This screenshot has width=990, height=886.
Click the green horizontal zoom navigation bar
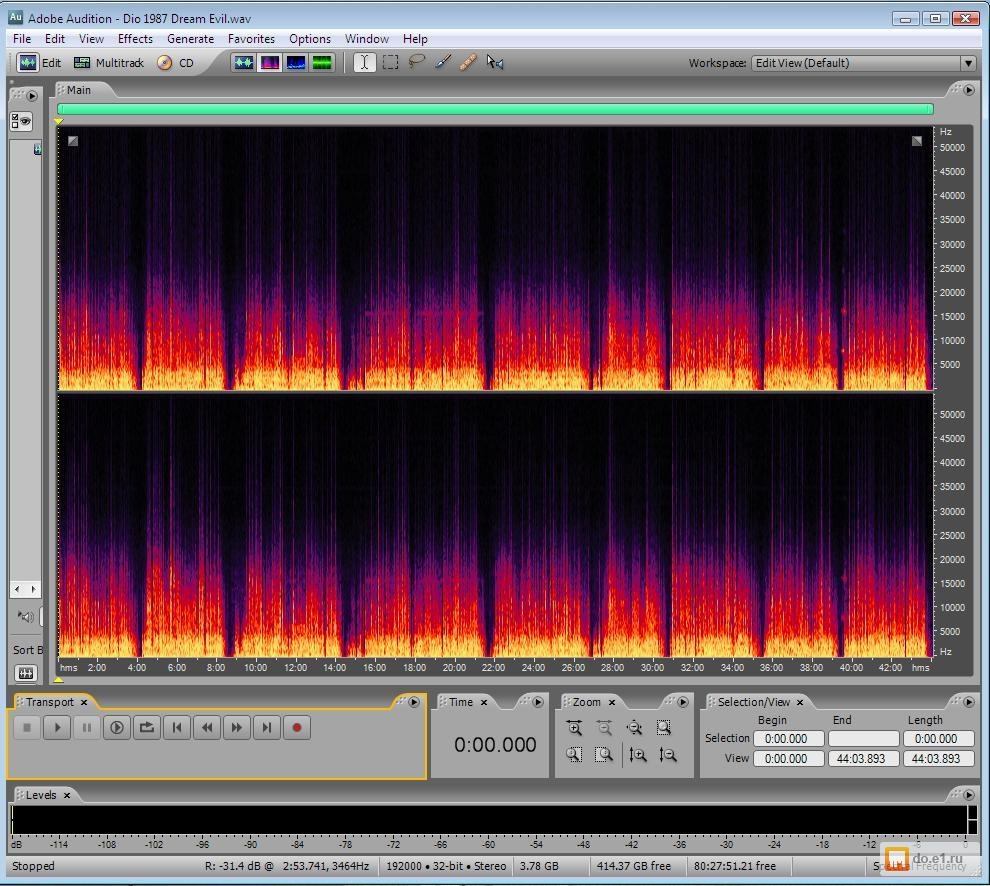coord(495,109)
